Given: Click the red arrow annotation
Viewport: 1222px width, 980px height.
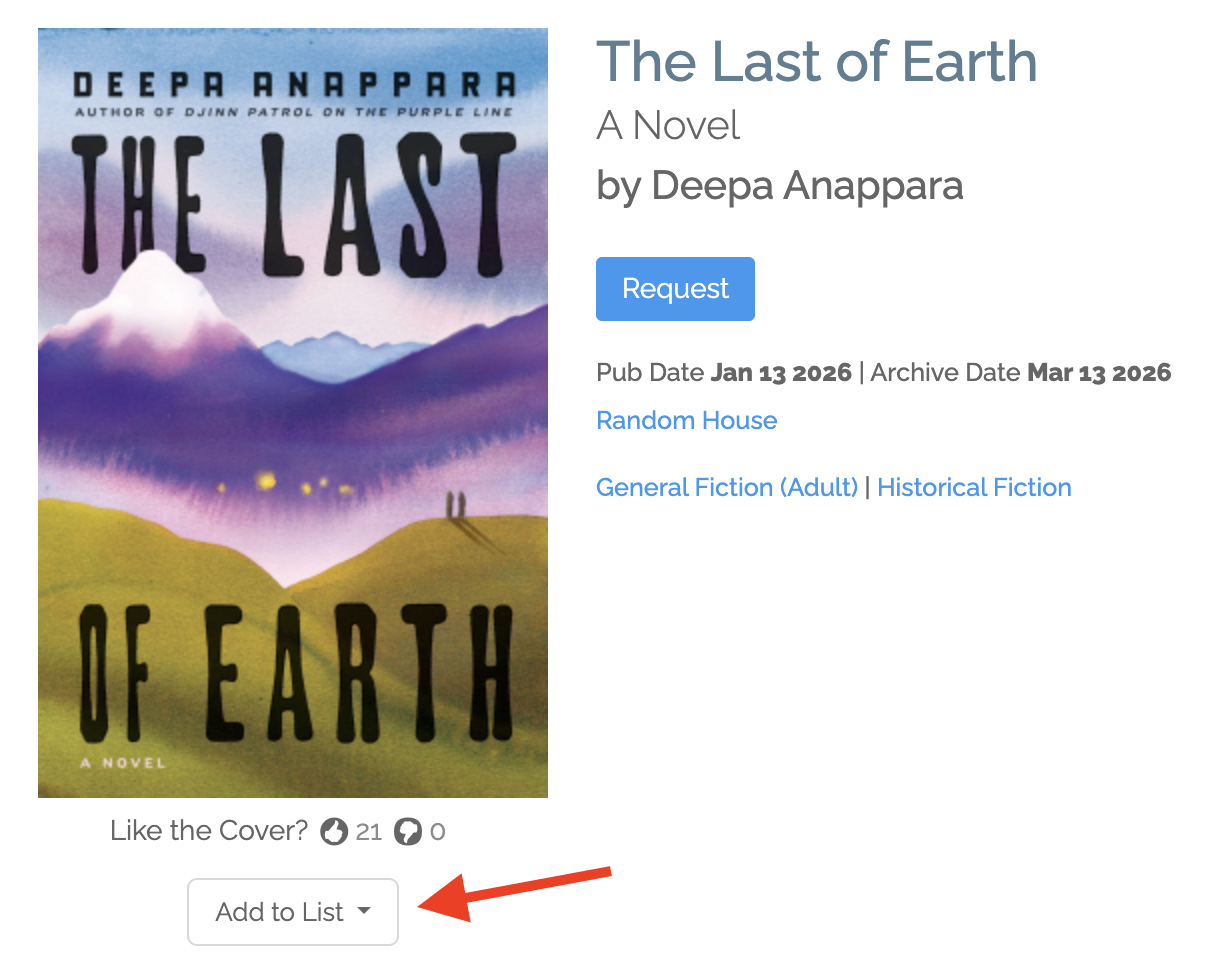Looking at the screenshot, I should click(514, 892).
